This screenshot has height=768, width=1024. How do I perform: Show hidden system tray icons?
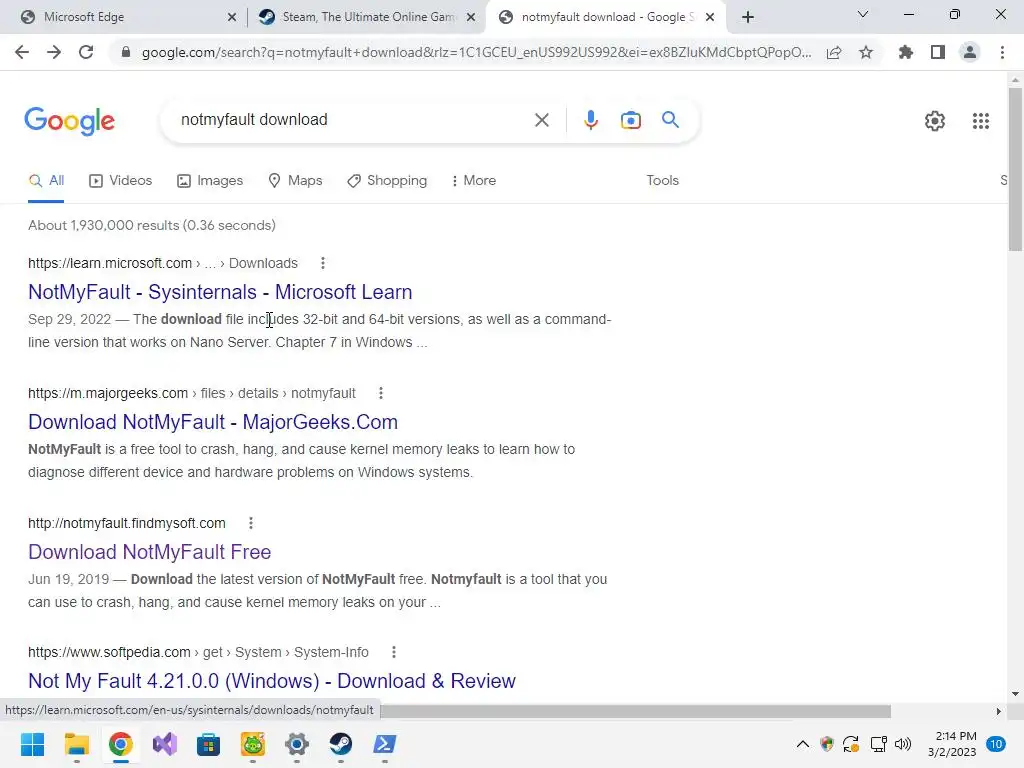[803, 744]
